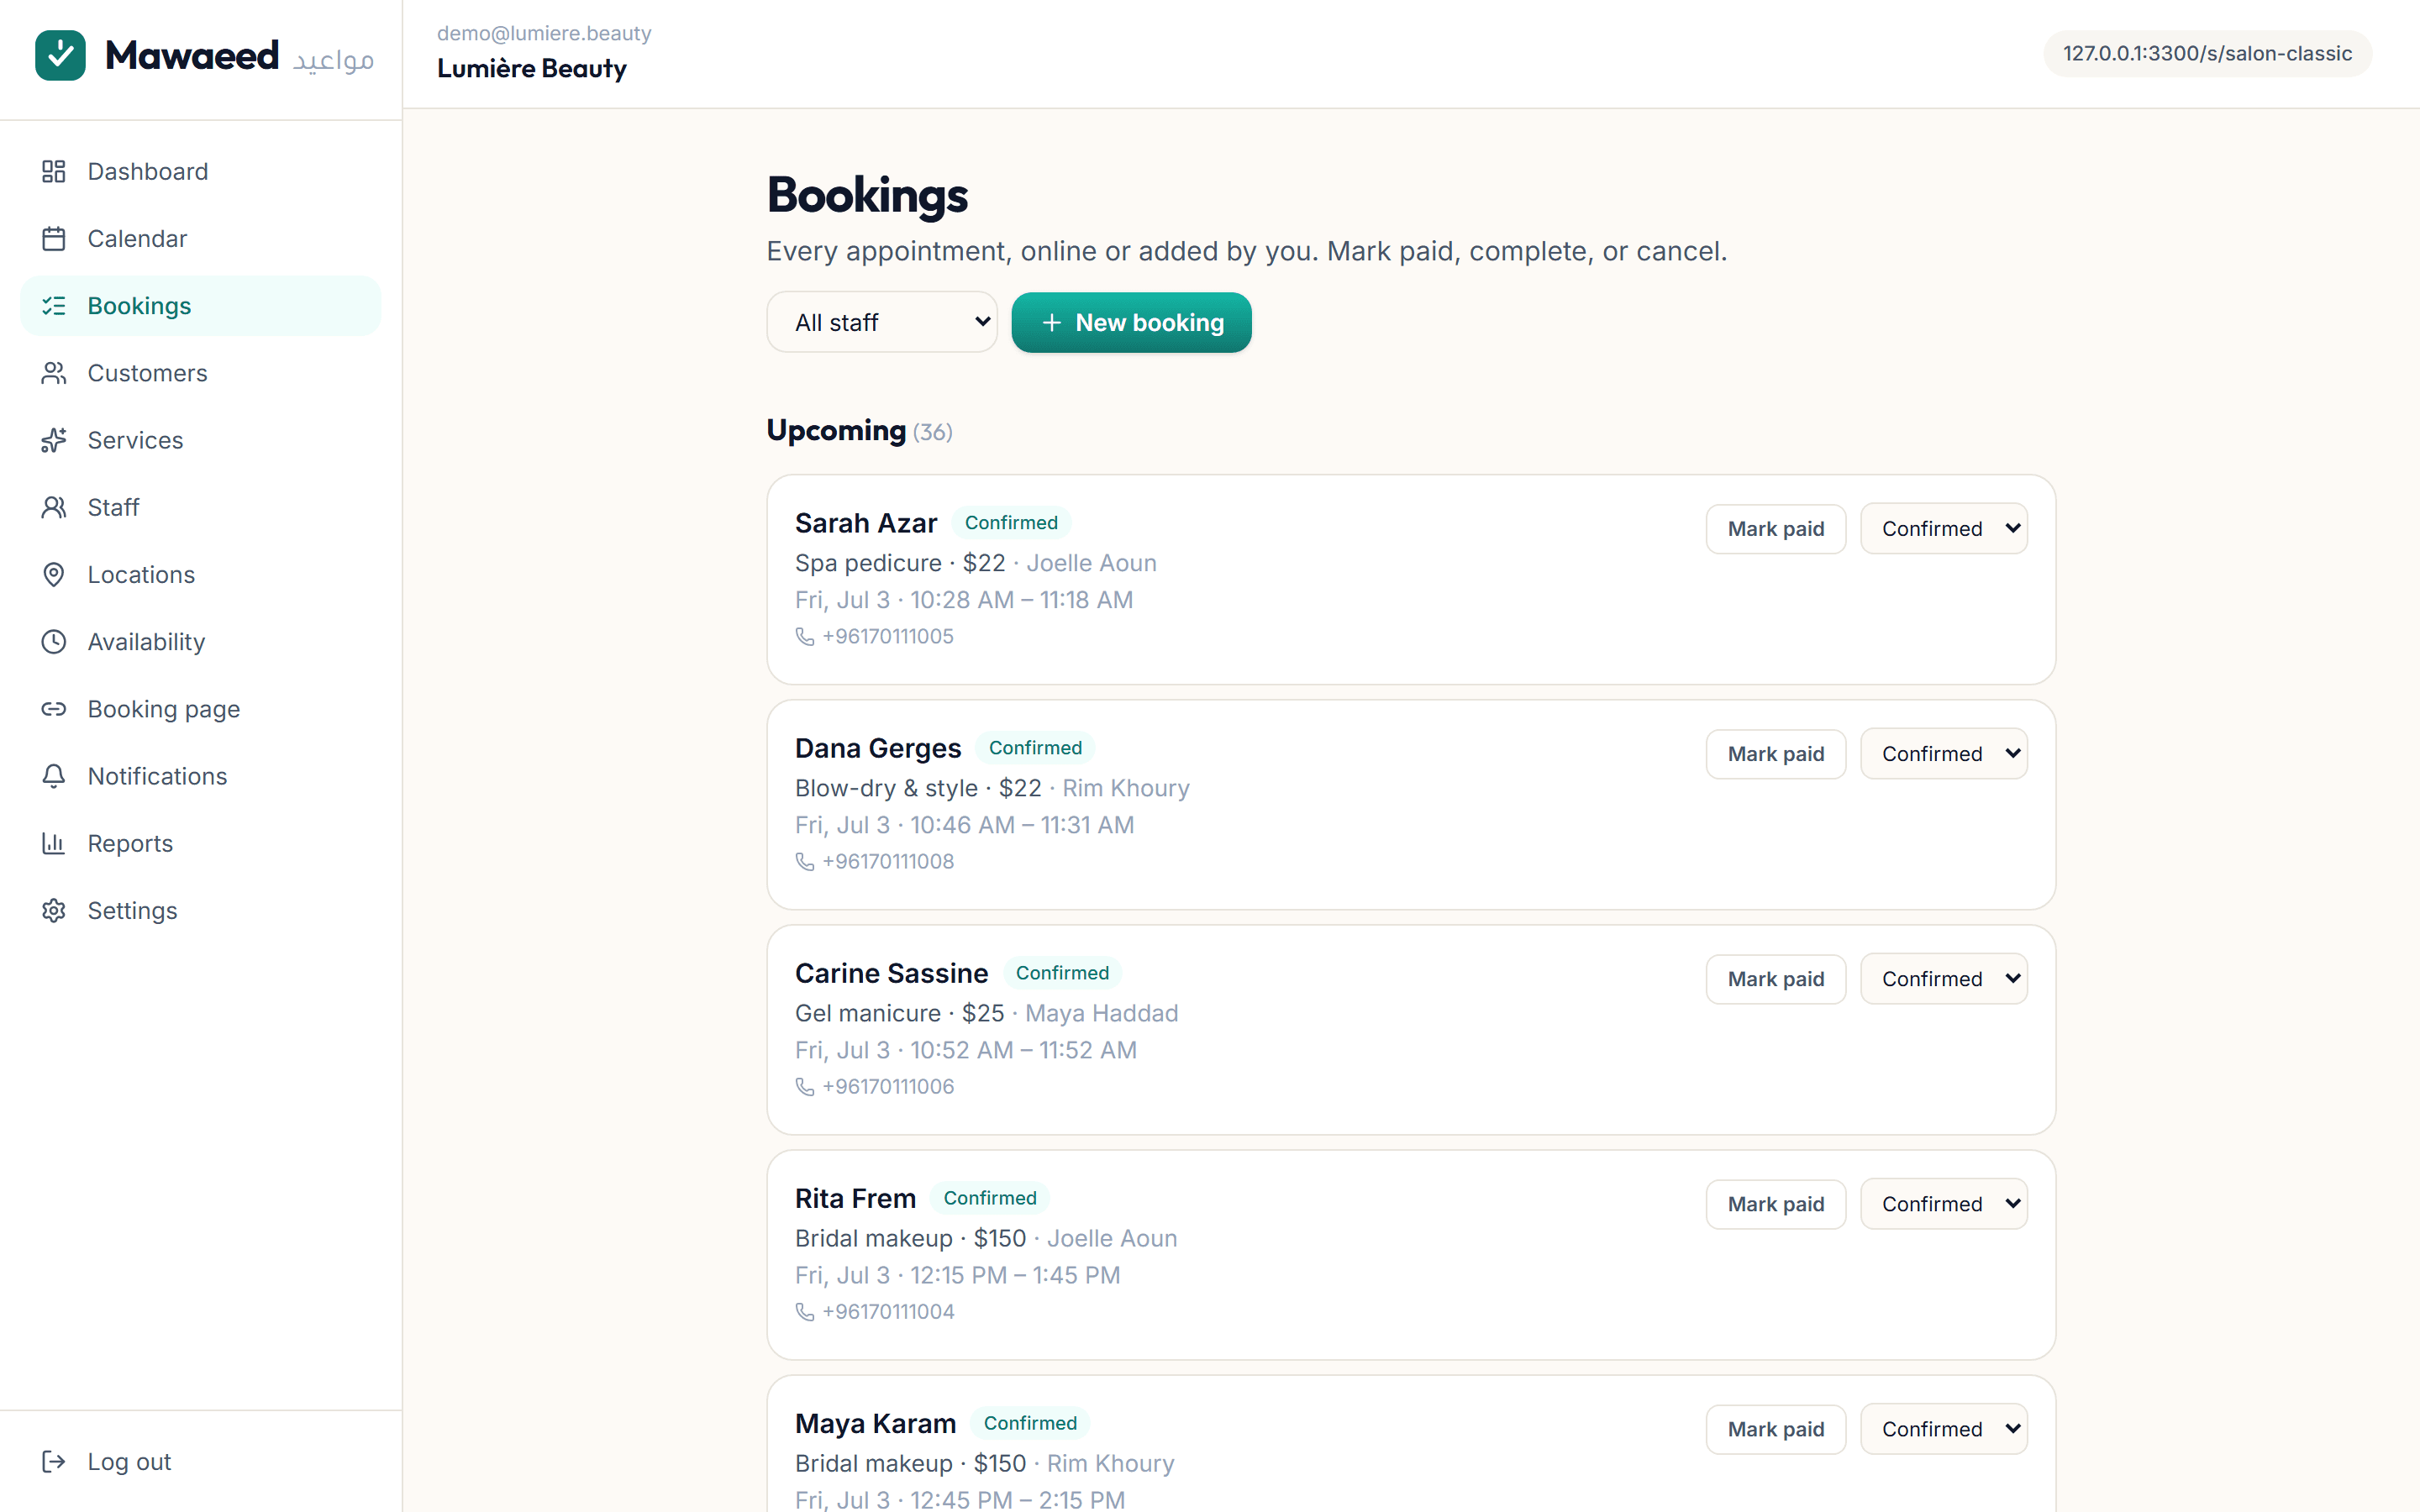Click the Mawaeed checkmark logo icon
The image size is (2420, 1512).
click(60, 55)
